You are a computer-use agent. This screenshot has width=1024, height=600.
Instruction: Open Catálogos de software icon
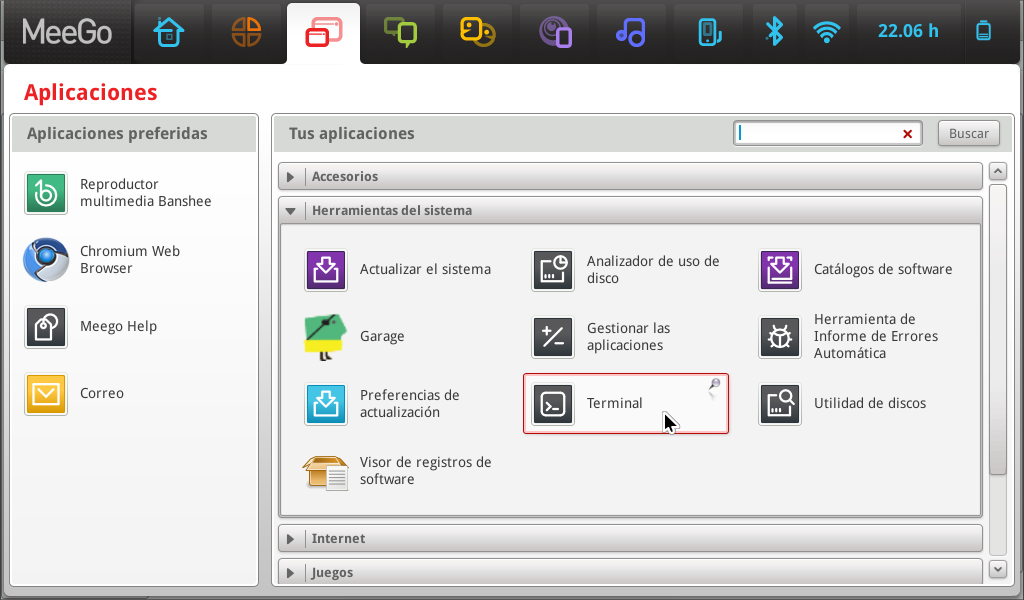coord(780,270)
